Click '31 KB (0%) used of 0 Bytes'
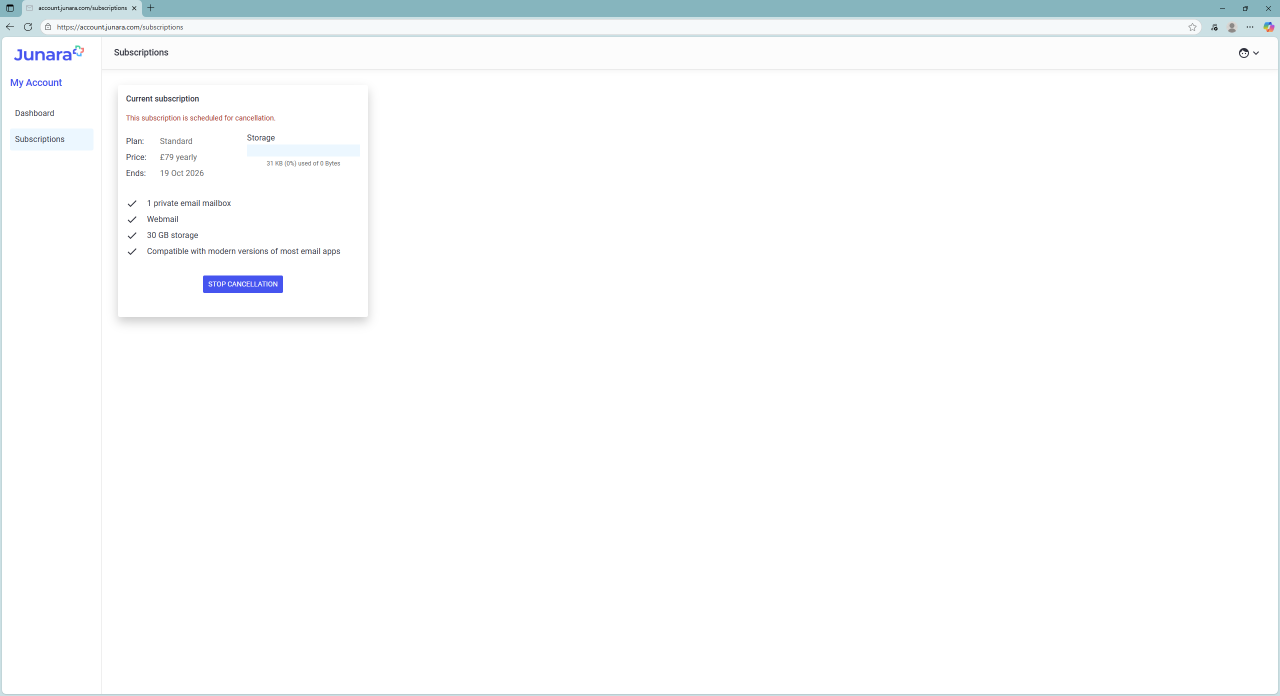The width and height of the screenshot is (1280, 696). coord(303,163)
